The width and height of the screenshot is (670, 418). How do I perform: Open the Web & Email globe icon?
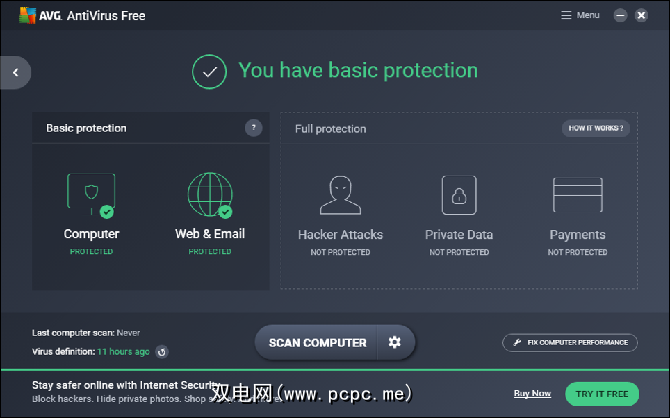pos(209,194)
